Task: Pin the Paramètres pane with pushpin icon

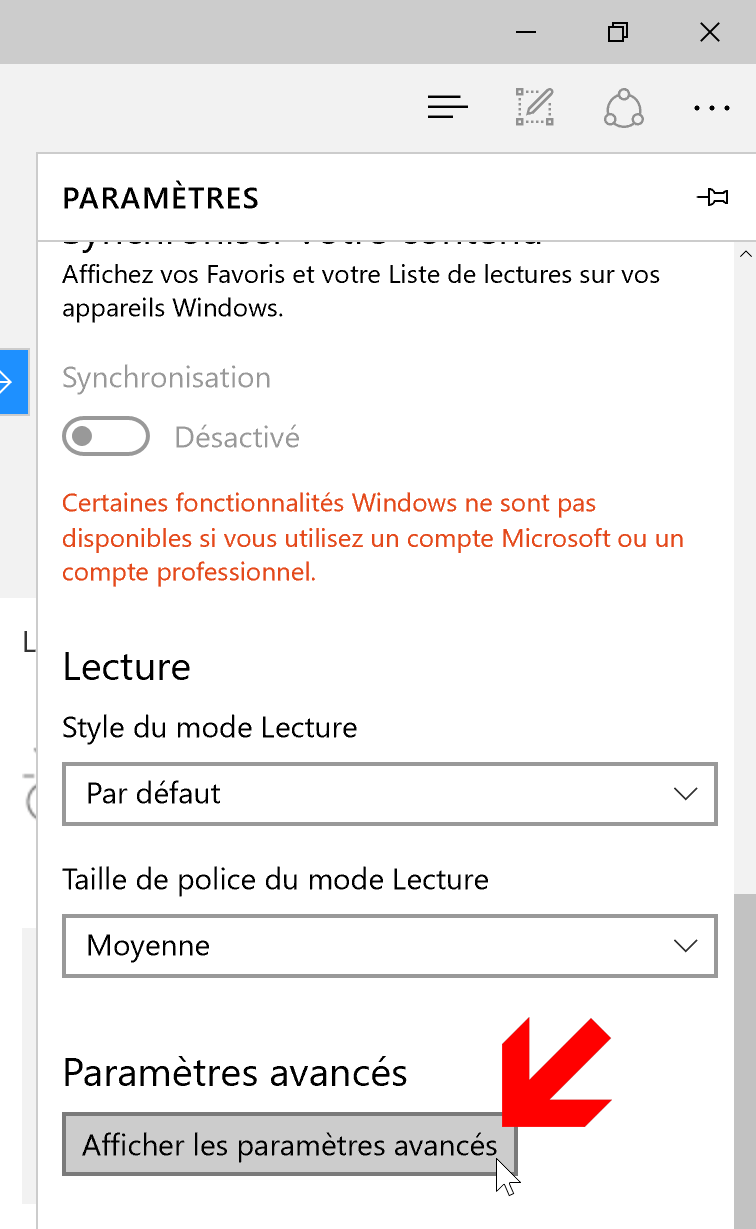Action: (712, 197)
